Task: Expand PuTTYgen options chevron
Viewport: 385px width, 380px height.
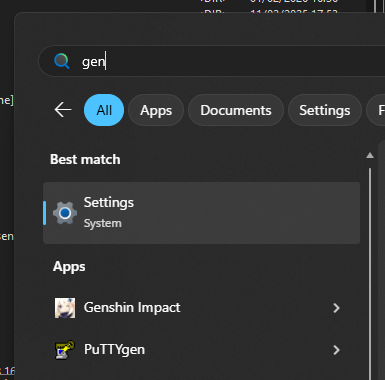Action: click(336, 350)
